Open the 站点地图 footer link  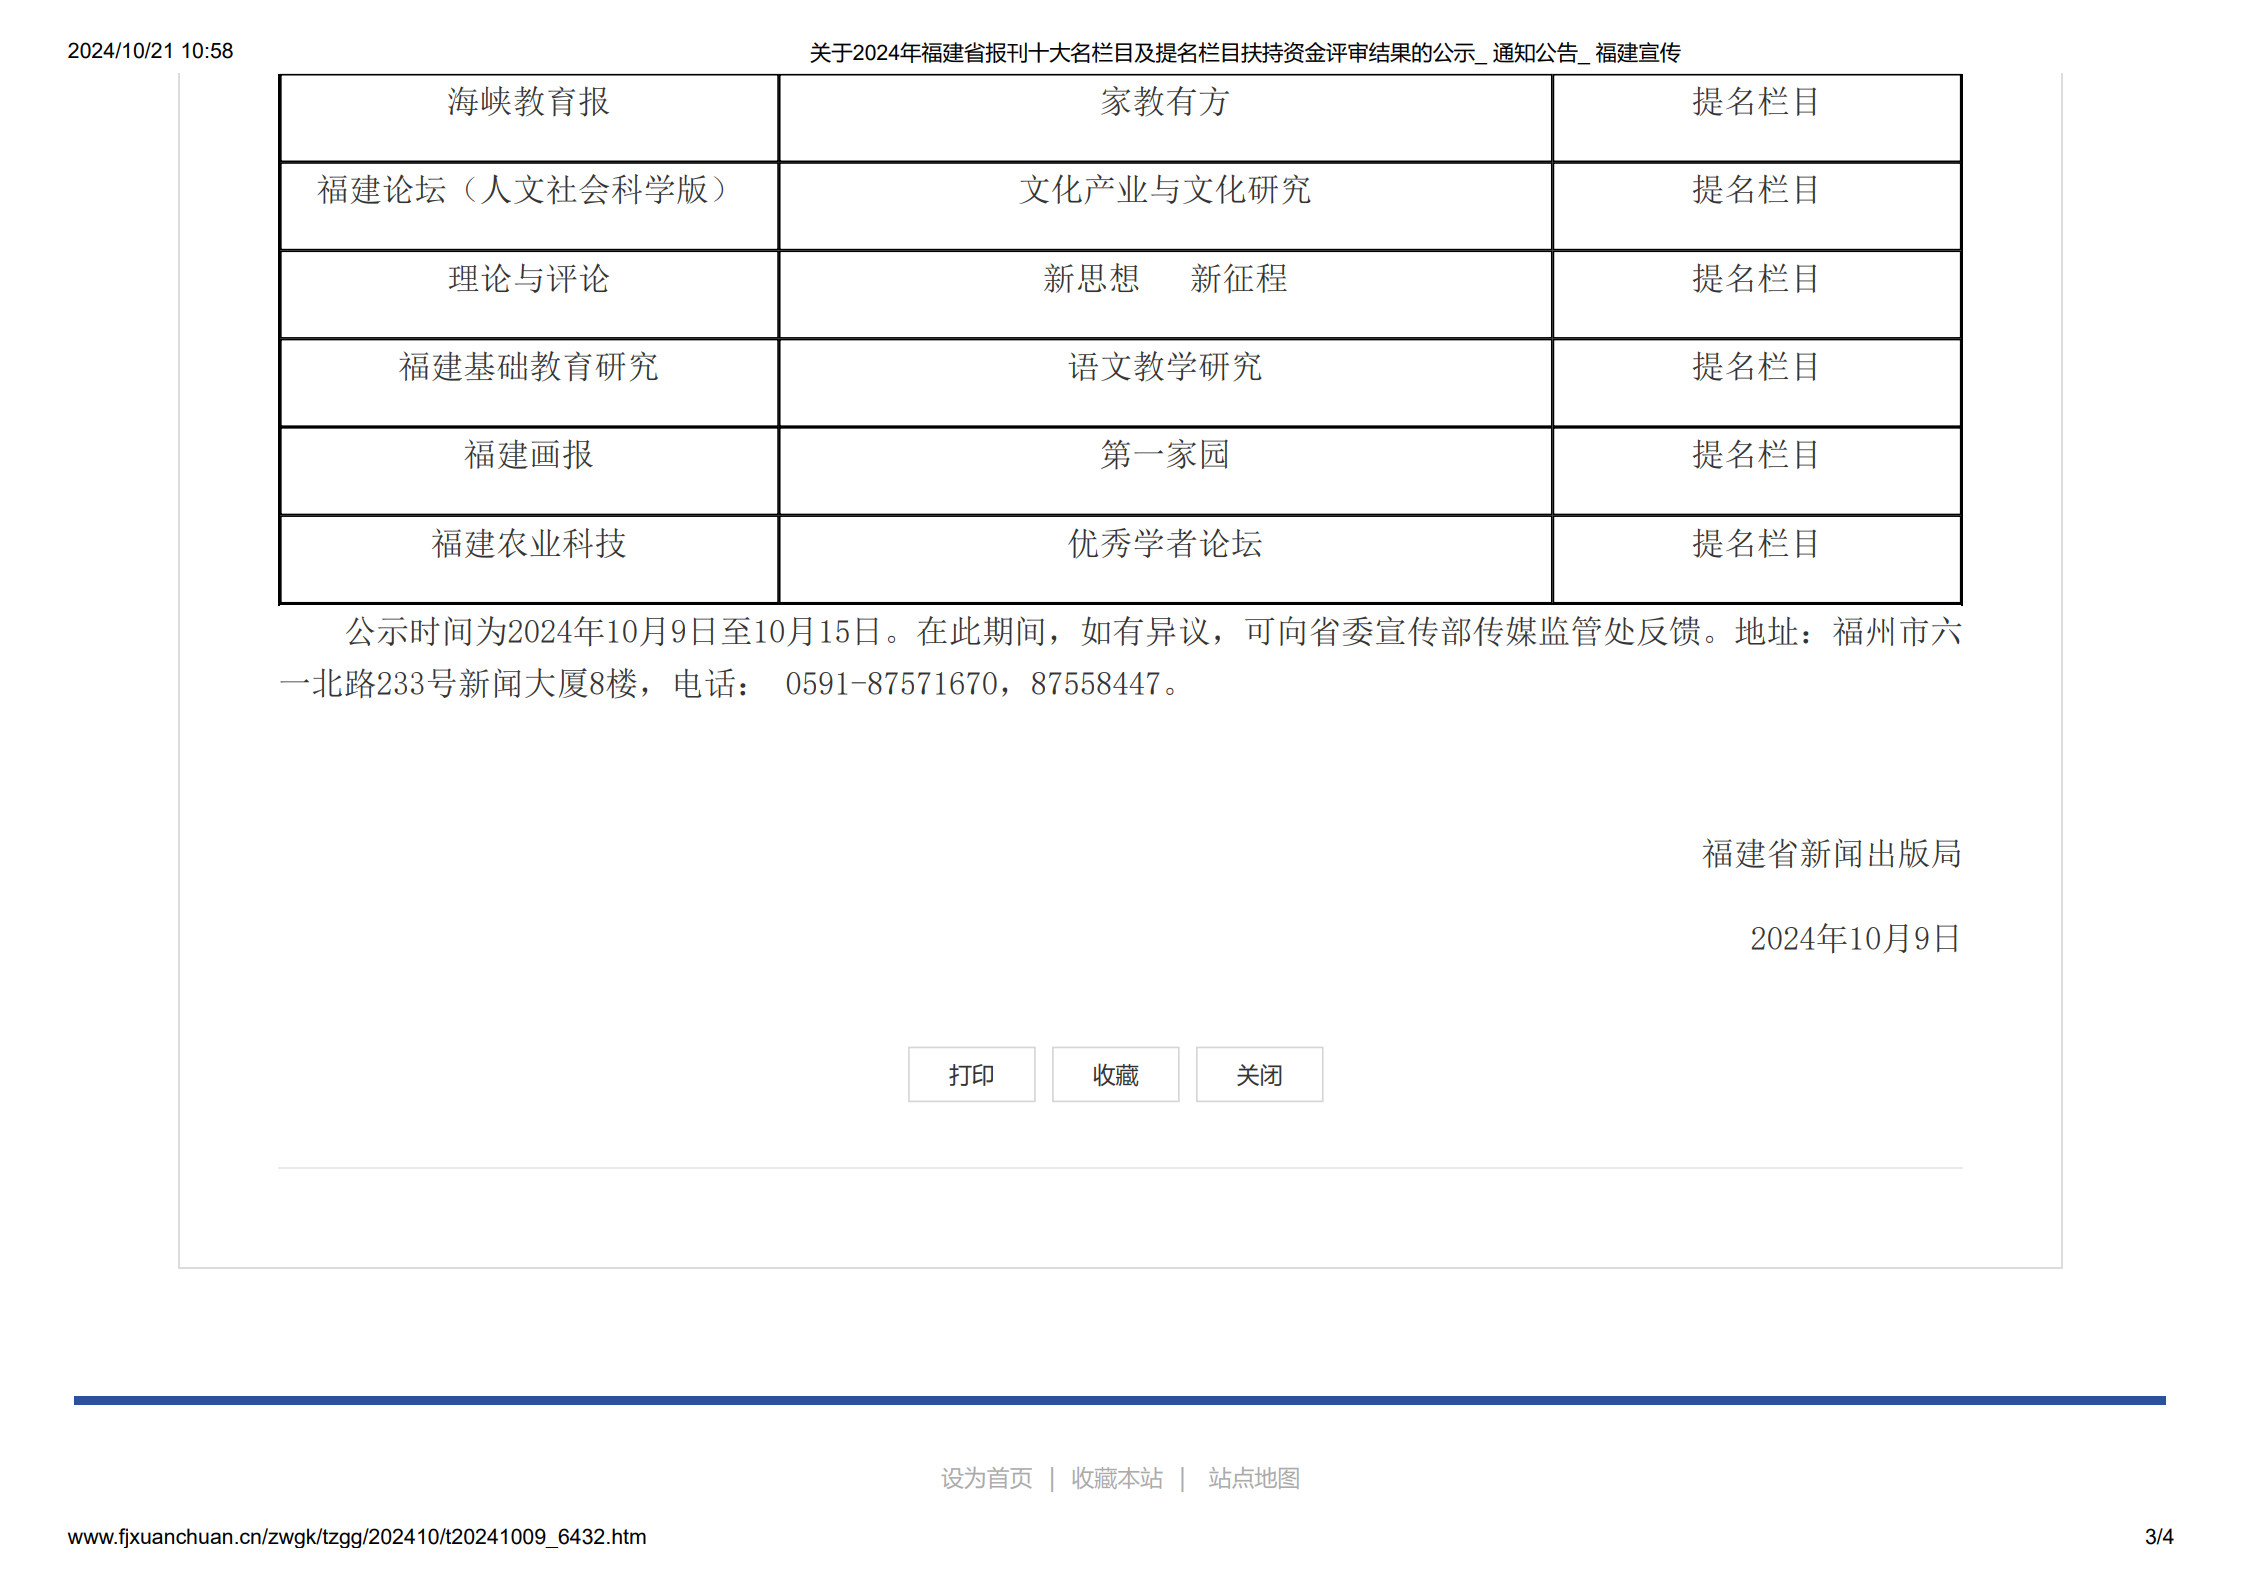[x=1253, y=1478]
